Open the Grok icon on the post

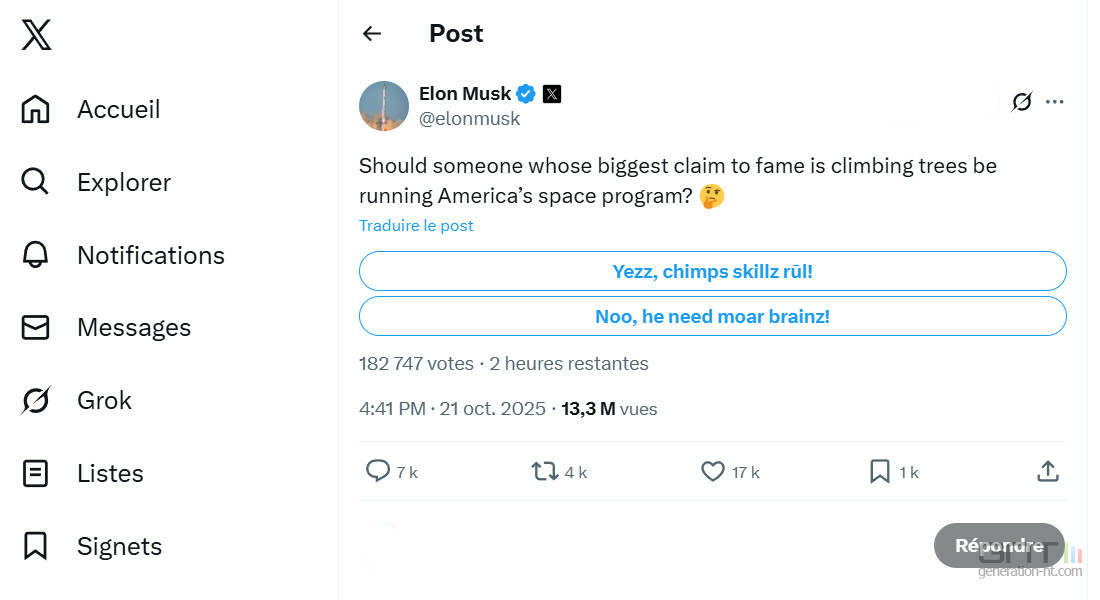point(1021,102)
